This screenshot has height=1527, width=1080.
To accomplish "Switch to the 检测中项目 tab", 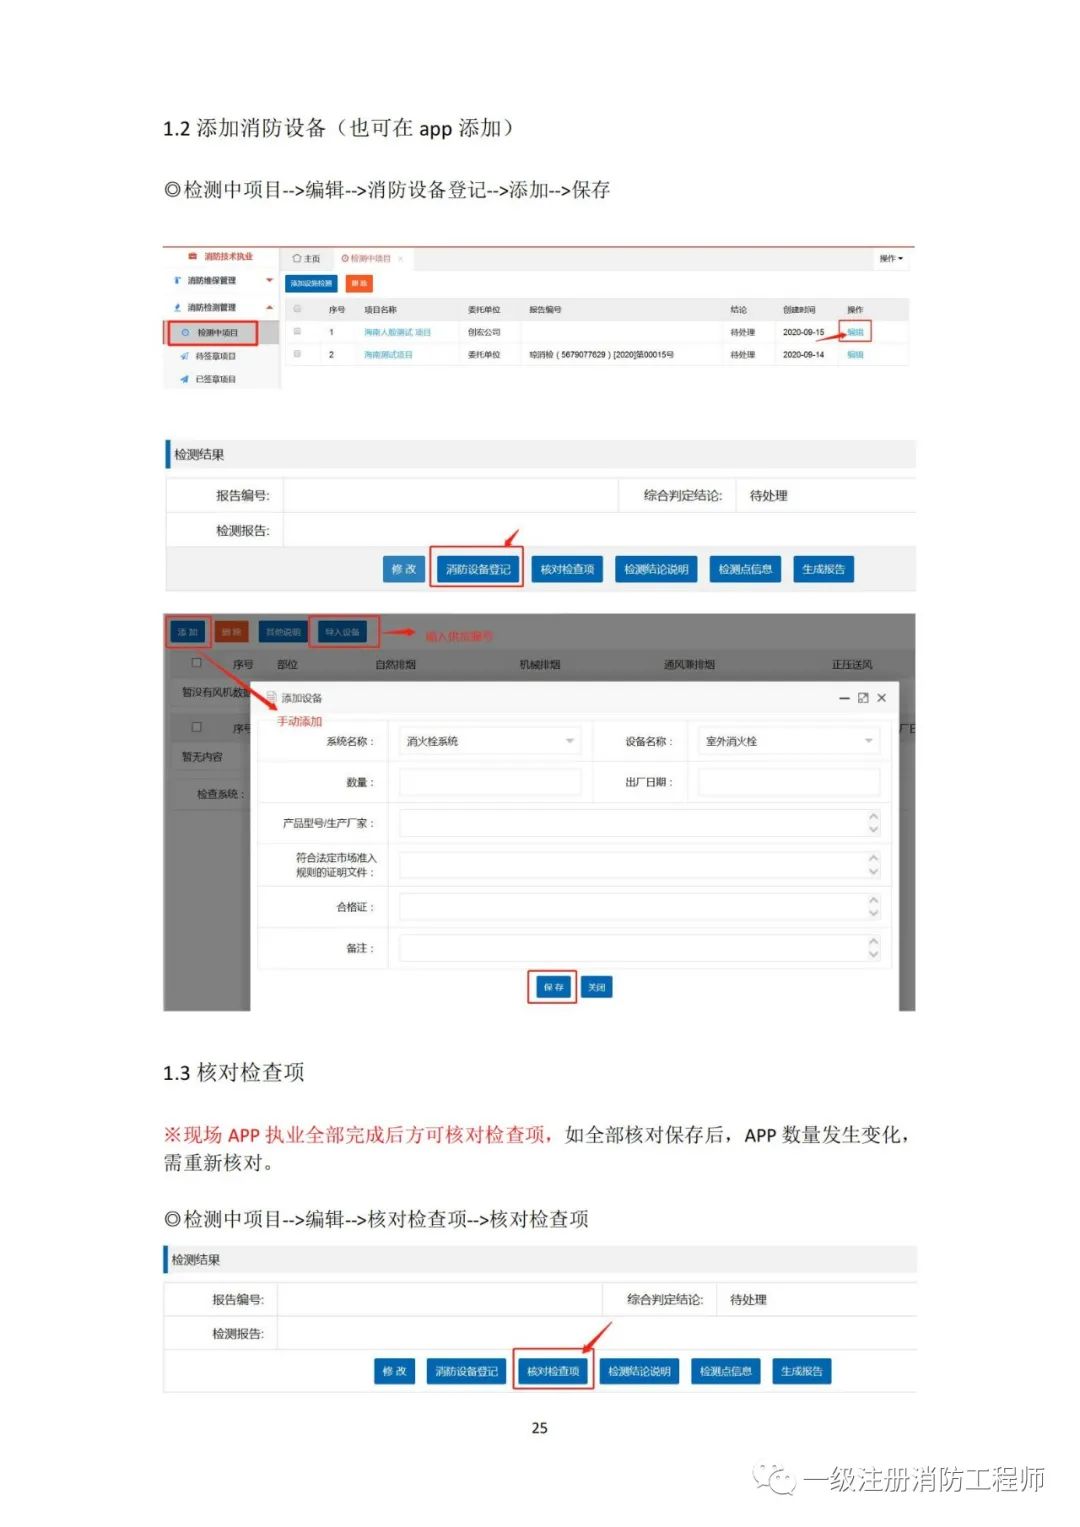I will coord(366,258).
